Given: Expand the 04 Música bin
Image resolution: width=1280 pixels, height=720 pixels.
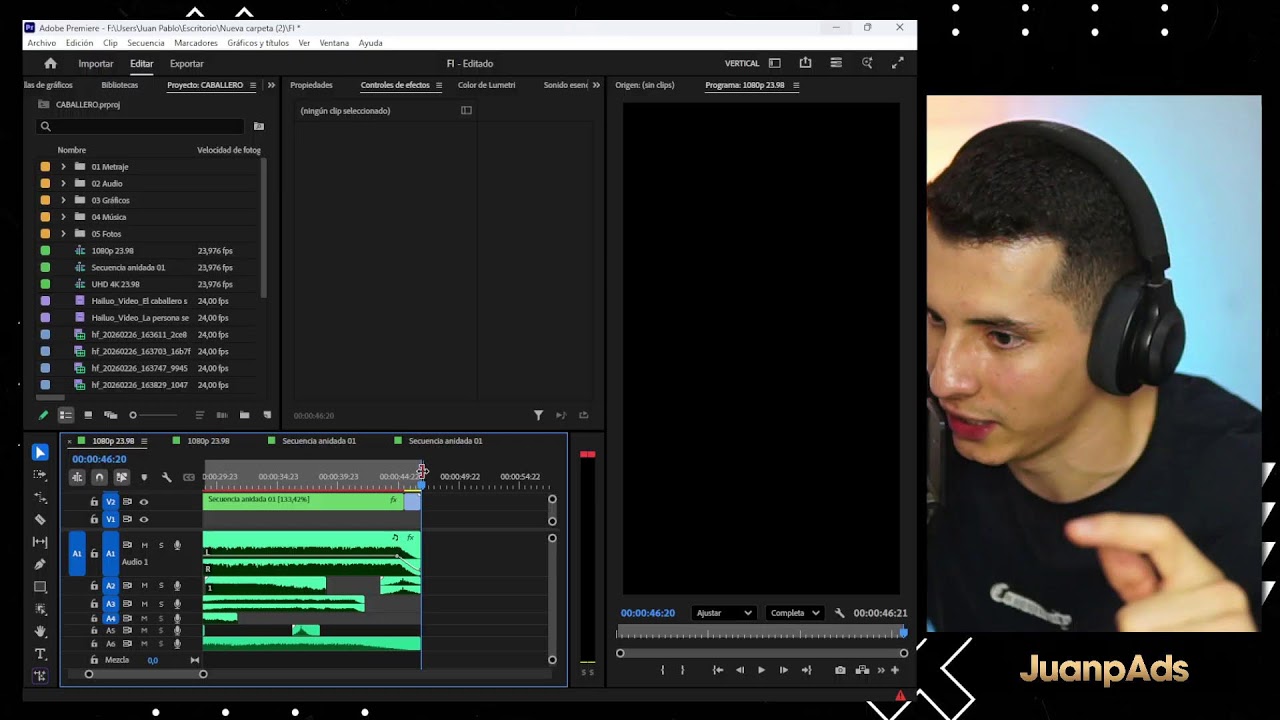Looking at the screenshot, I should point(63,217).
